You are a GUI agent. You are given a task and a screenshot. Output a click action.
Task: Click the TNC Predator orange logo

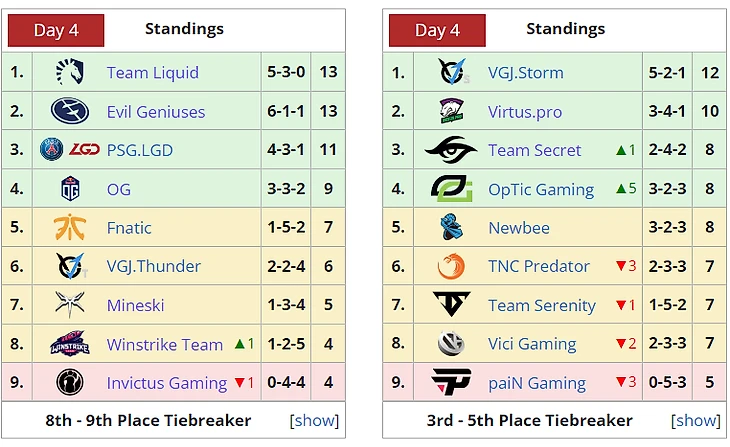pos(451,266)
